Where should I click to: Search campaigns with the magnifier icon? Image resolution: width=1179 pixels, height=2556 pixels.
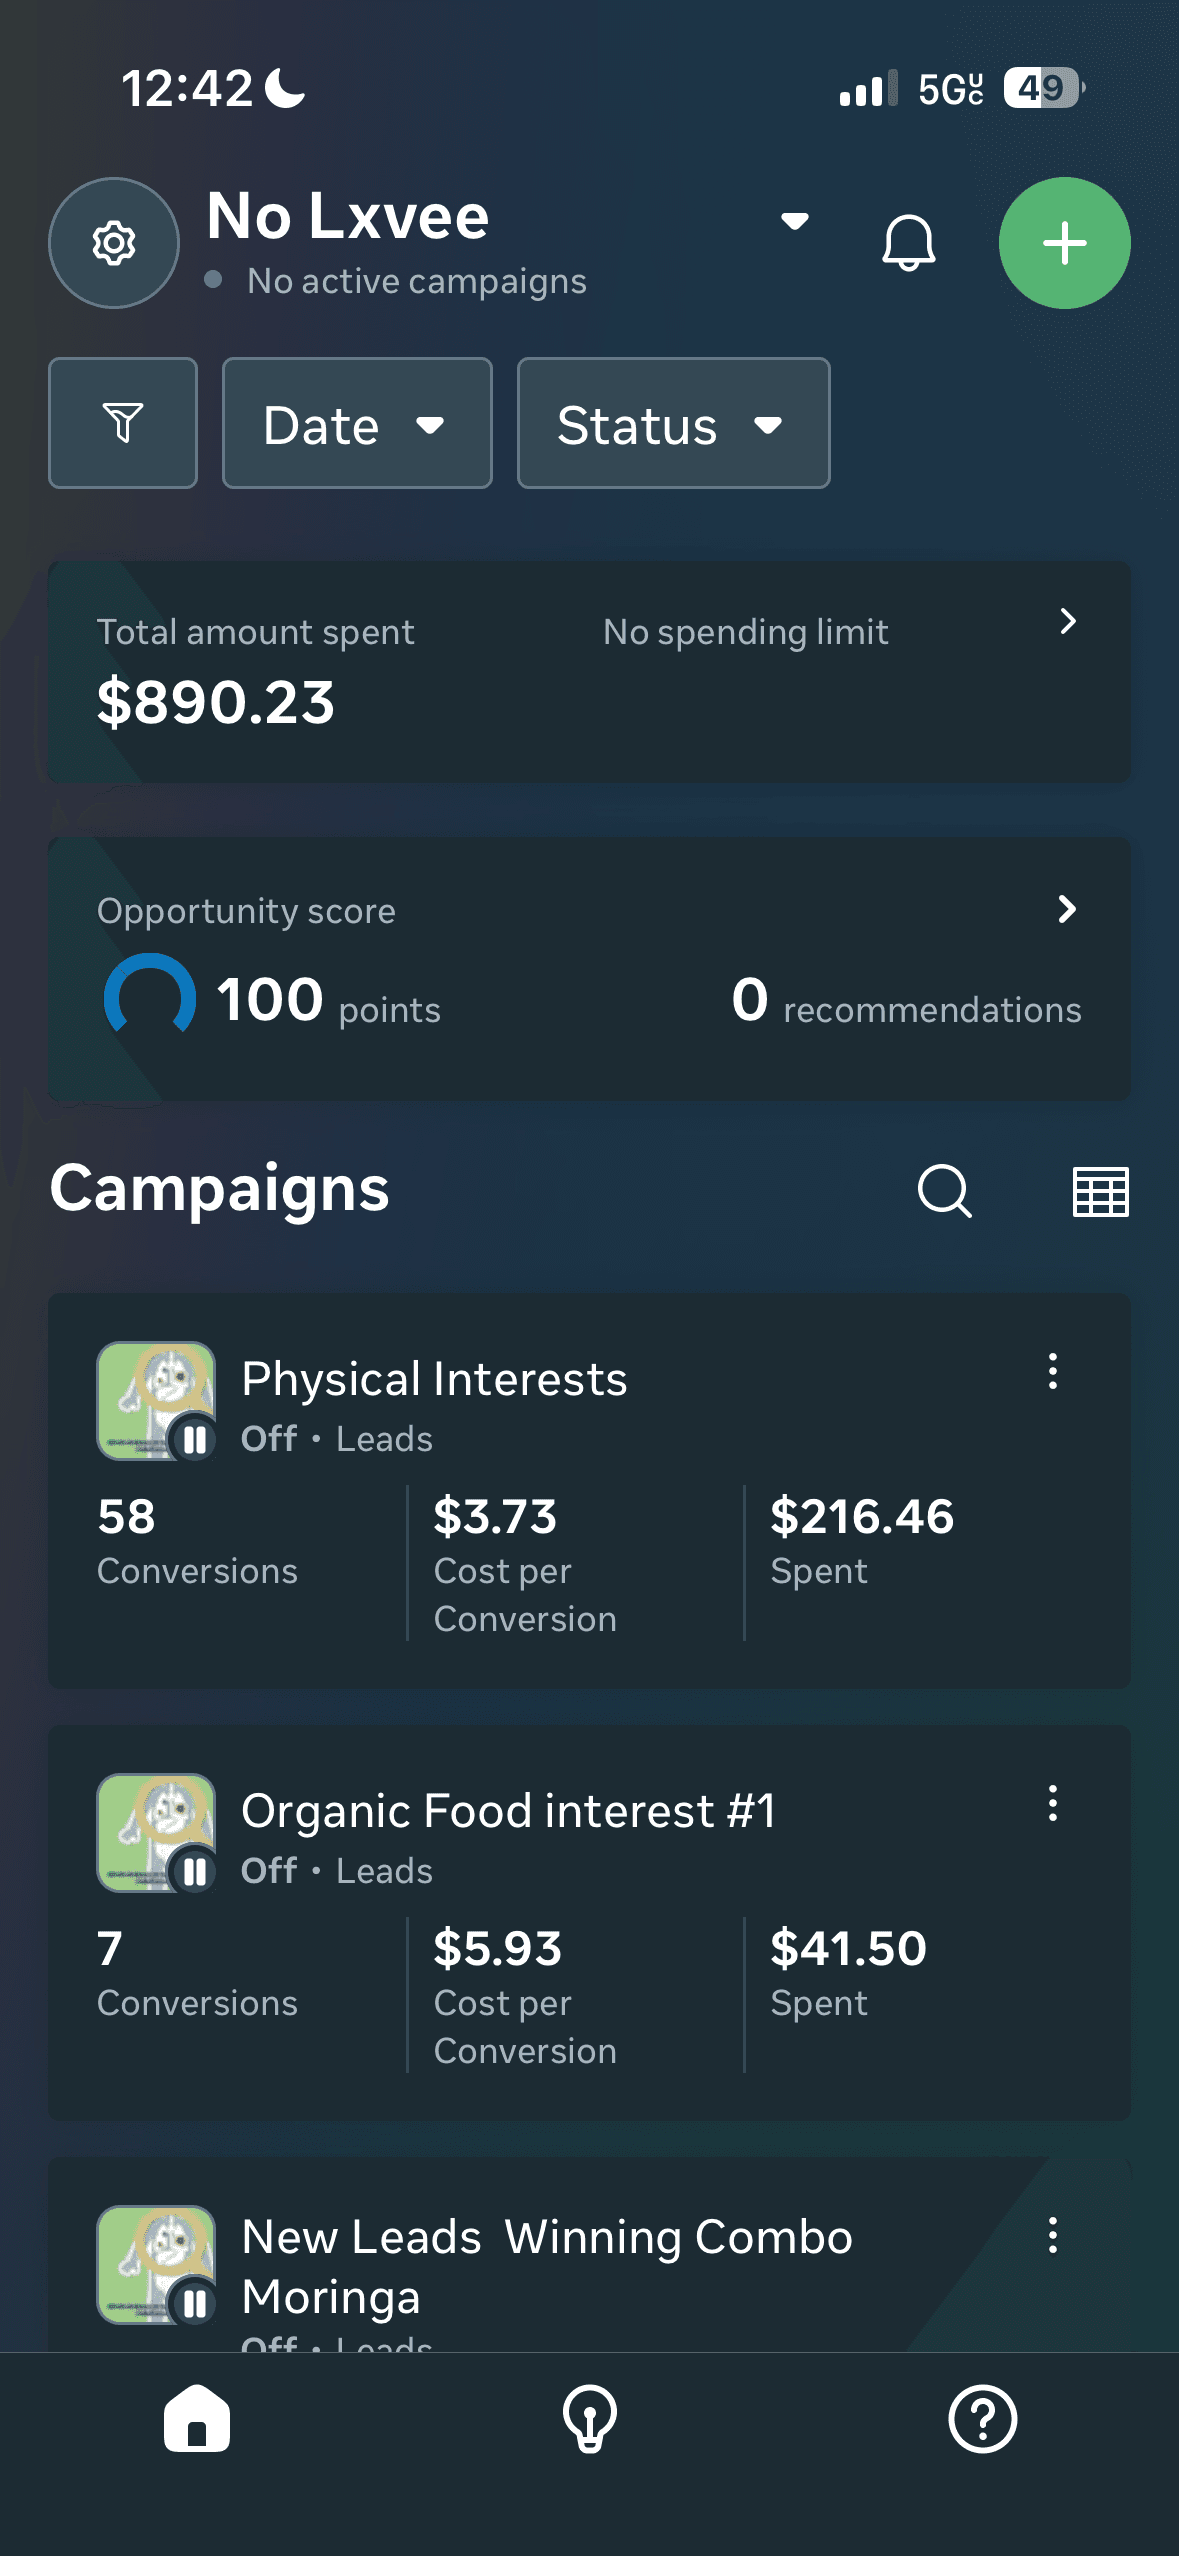(944, 1190)
